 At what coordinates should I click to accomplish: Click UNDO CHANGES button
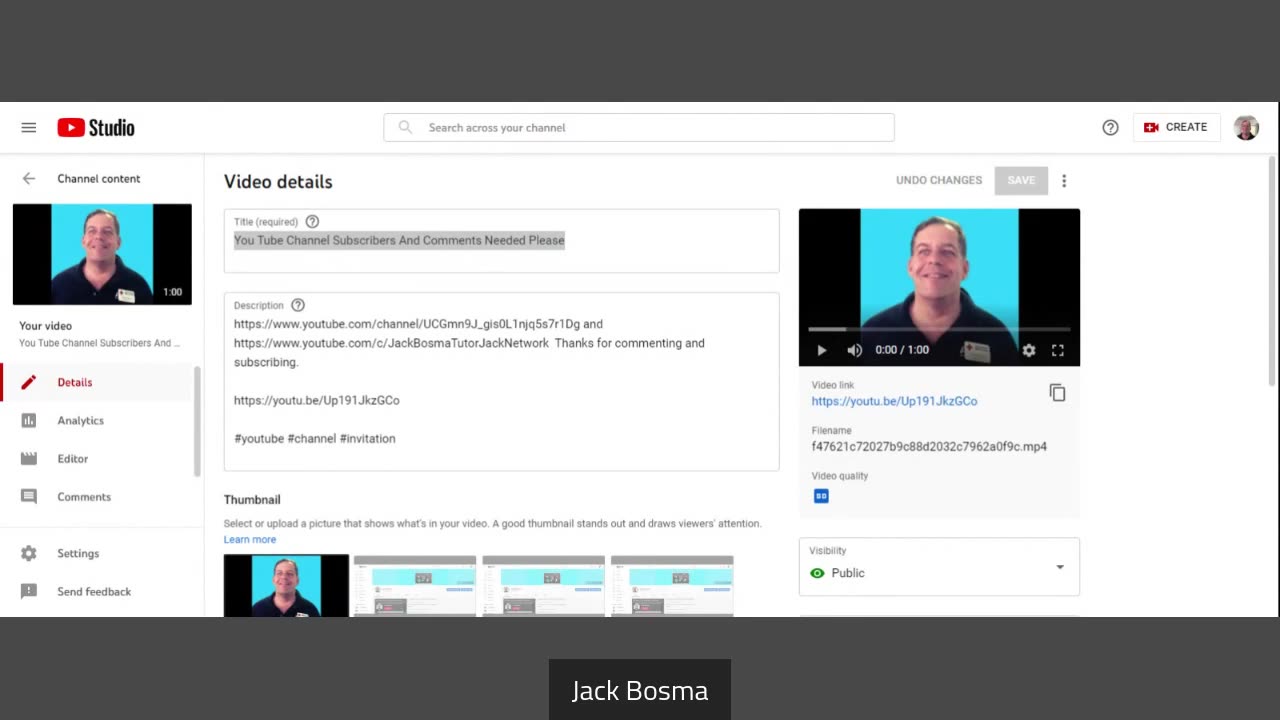(939, 180)
